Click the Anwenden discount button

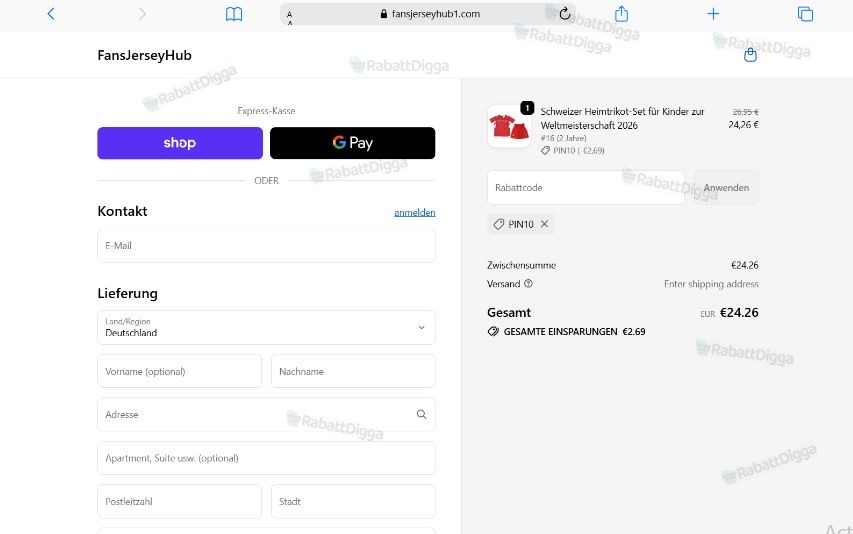click(726, 188)
